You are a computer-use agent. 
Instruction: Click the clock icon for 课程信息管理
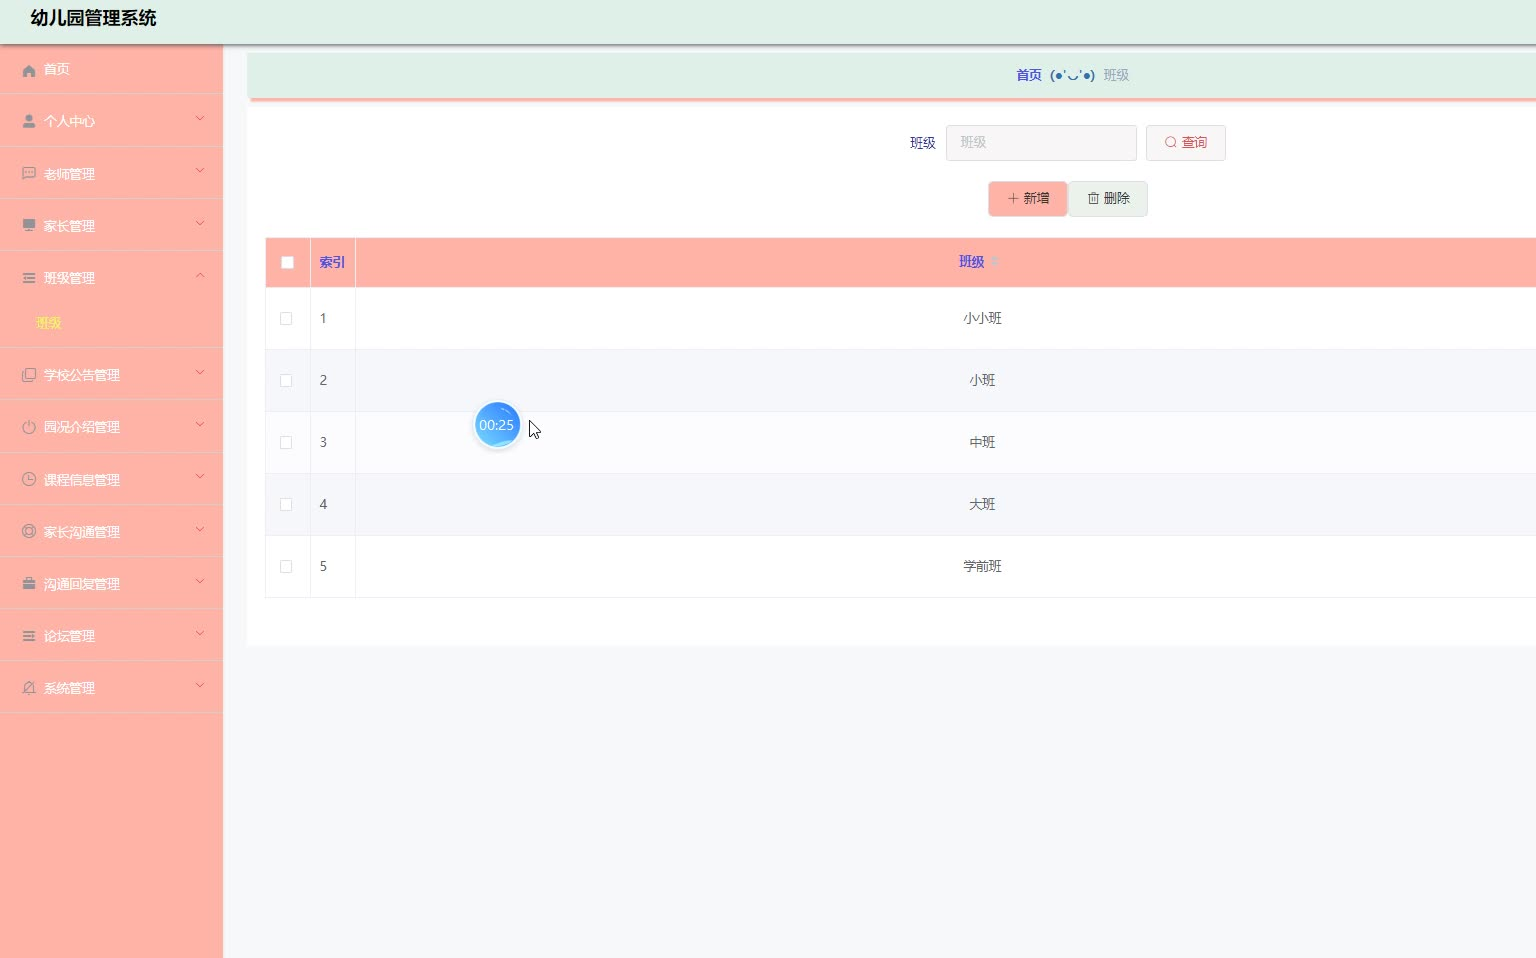tap(29, 479)
